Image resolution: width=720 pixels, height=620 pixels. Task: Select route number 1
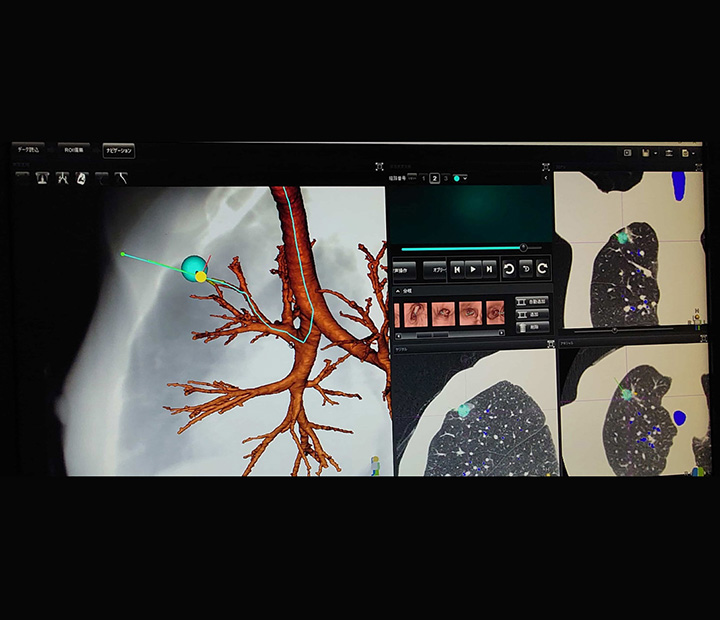(423, 178)
